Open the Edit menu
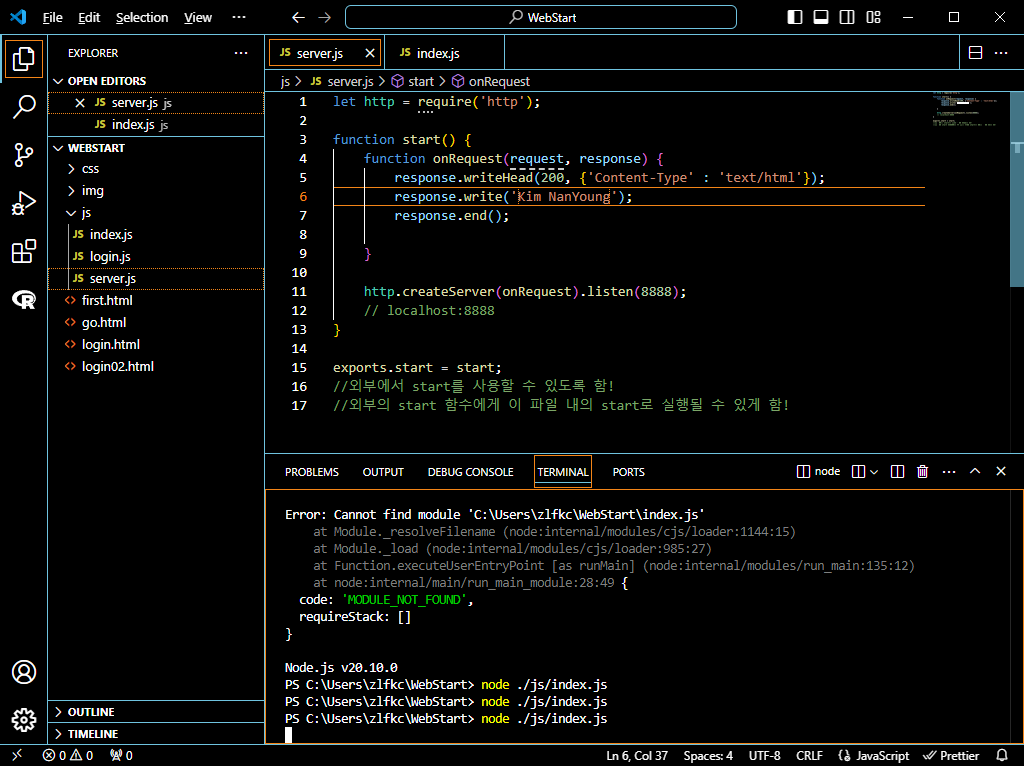1024x766 pixels. coord(89,18)
